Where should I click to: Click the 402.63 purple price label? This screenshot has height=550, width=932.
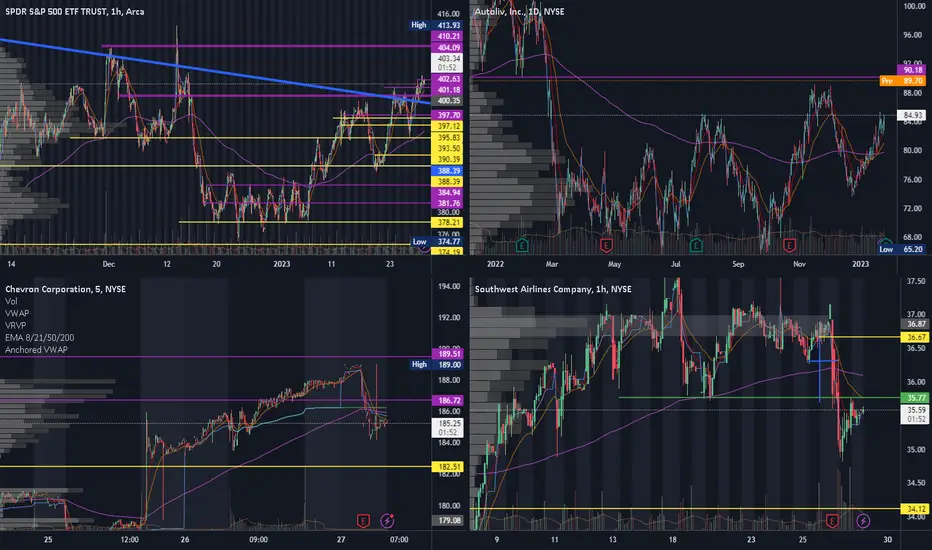(x=448, y=78)
